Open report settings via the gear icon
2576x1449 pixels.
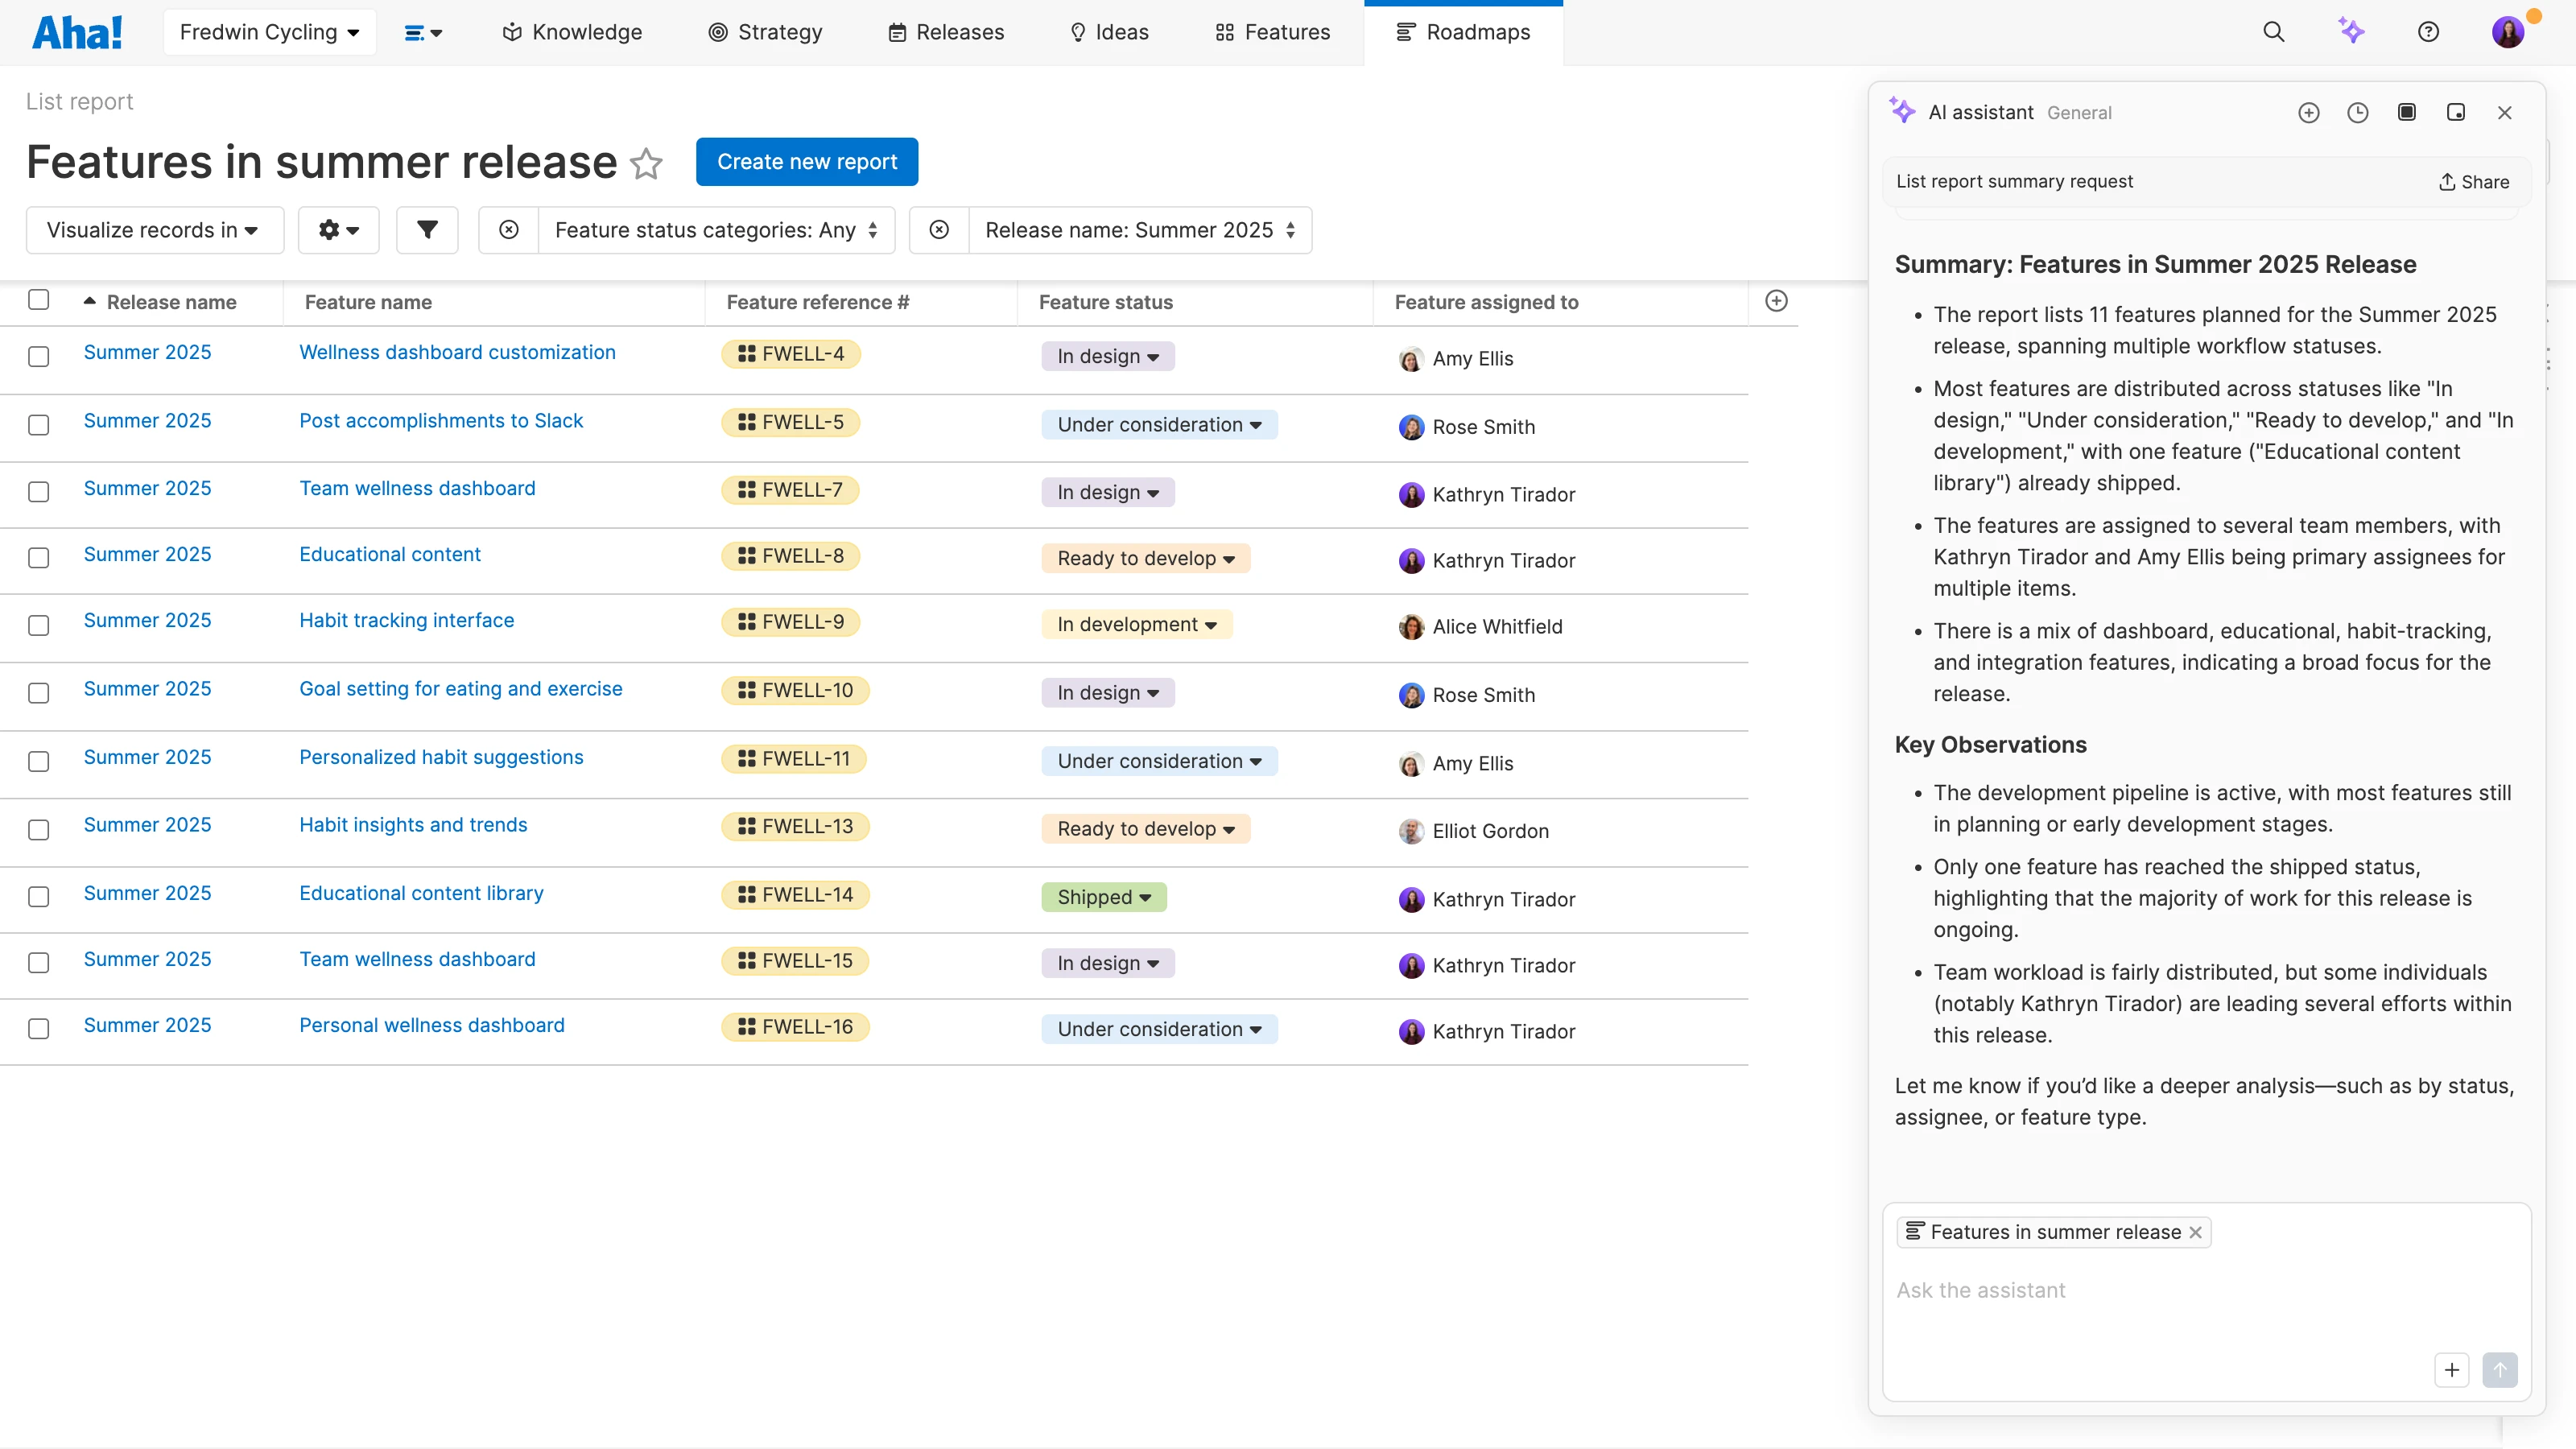point(338,230)
